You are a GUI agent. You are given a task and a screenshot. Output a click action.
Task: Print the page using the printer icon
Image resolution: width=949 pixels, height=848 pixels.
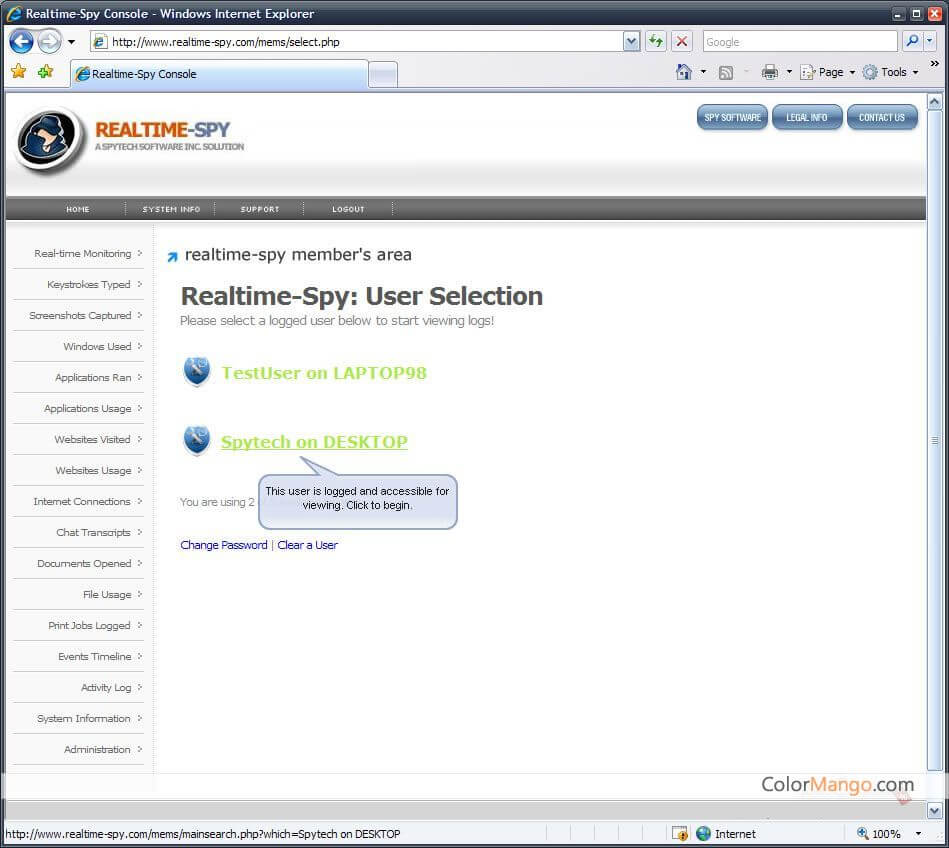pyautogui.click(x=770, y=72)
